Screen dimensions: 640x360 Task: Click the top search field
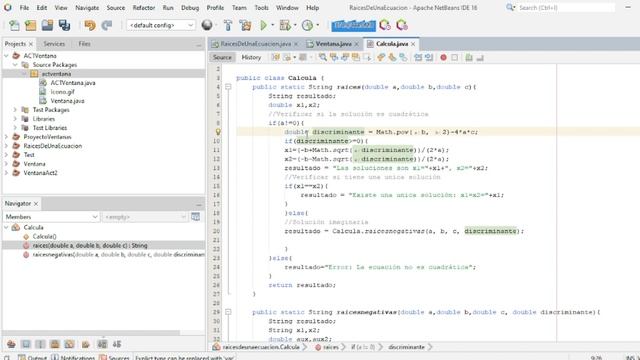[567, 7]
